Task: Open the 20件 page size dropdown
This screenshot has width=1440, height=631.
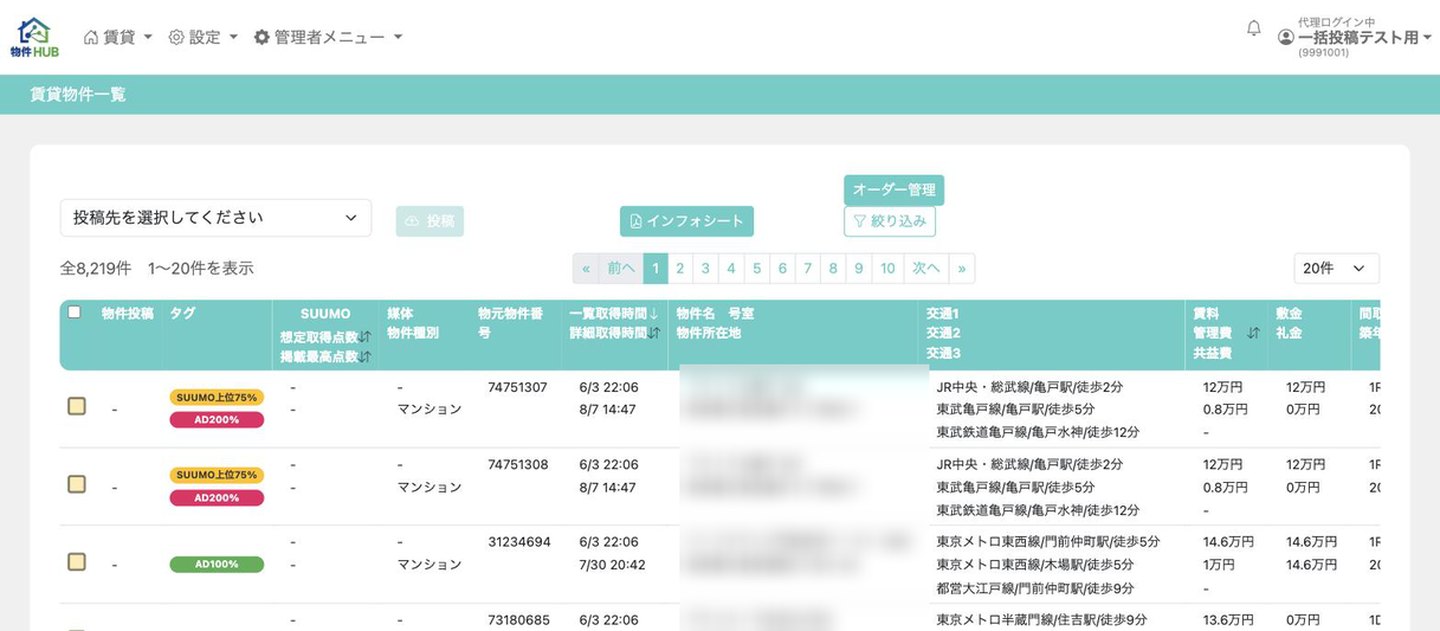Action: click(x=1336, y=268)
